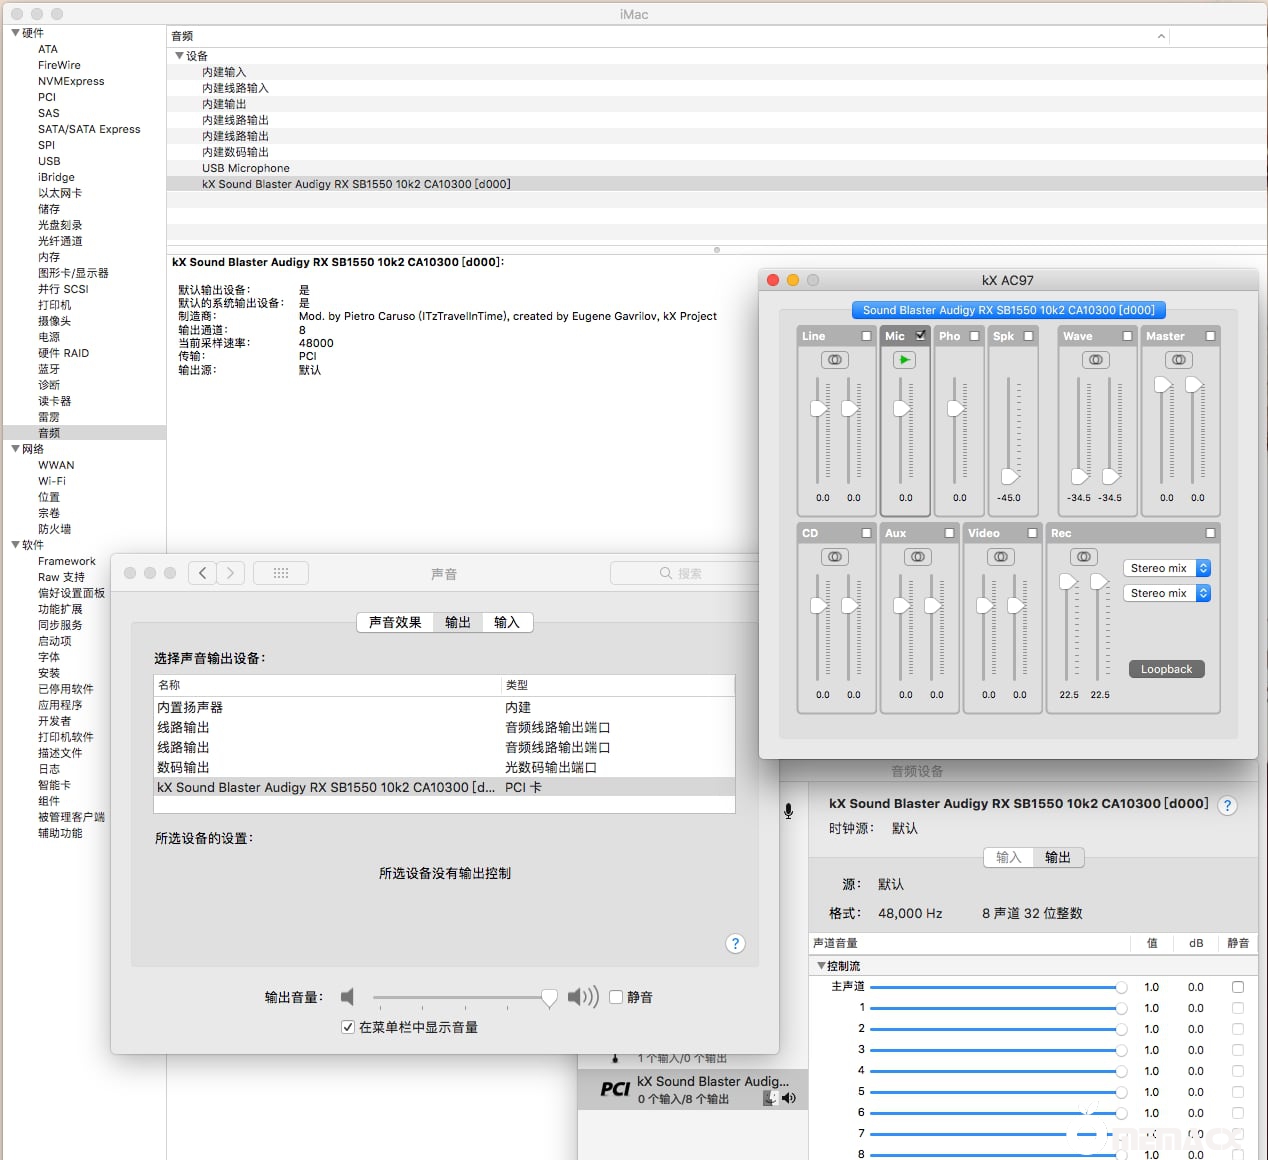Viewport: 1268px width, 1160px height.
Task: Click the CD channel stereo link icon
Action: 835,557
